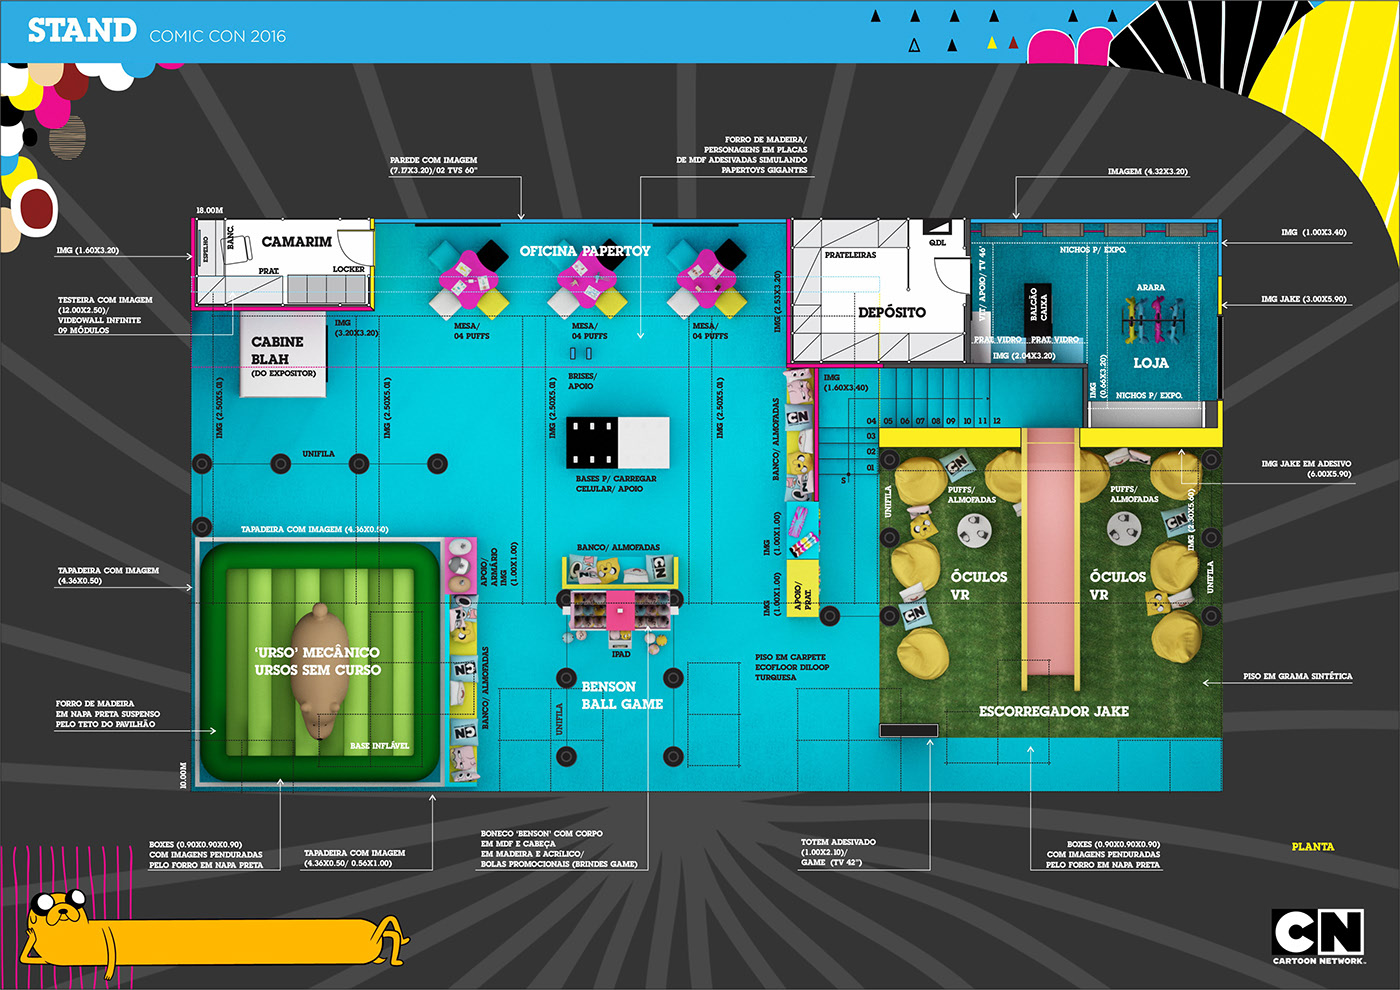Click the COMIC CON 2016 subtitle
1400x990 pixels.
[218, 36]
